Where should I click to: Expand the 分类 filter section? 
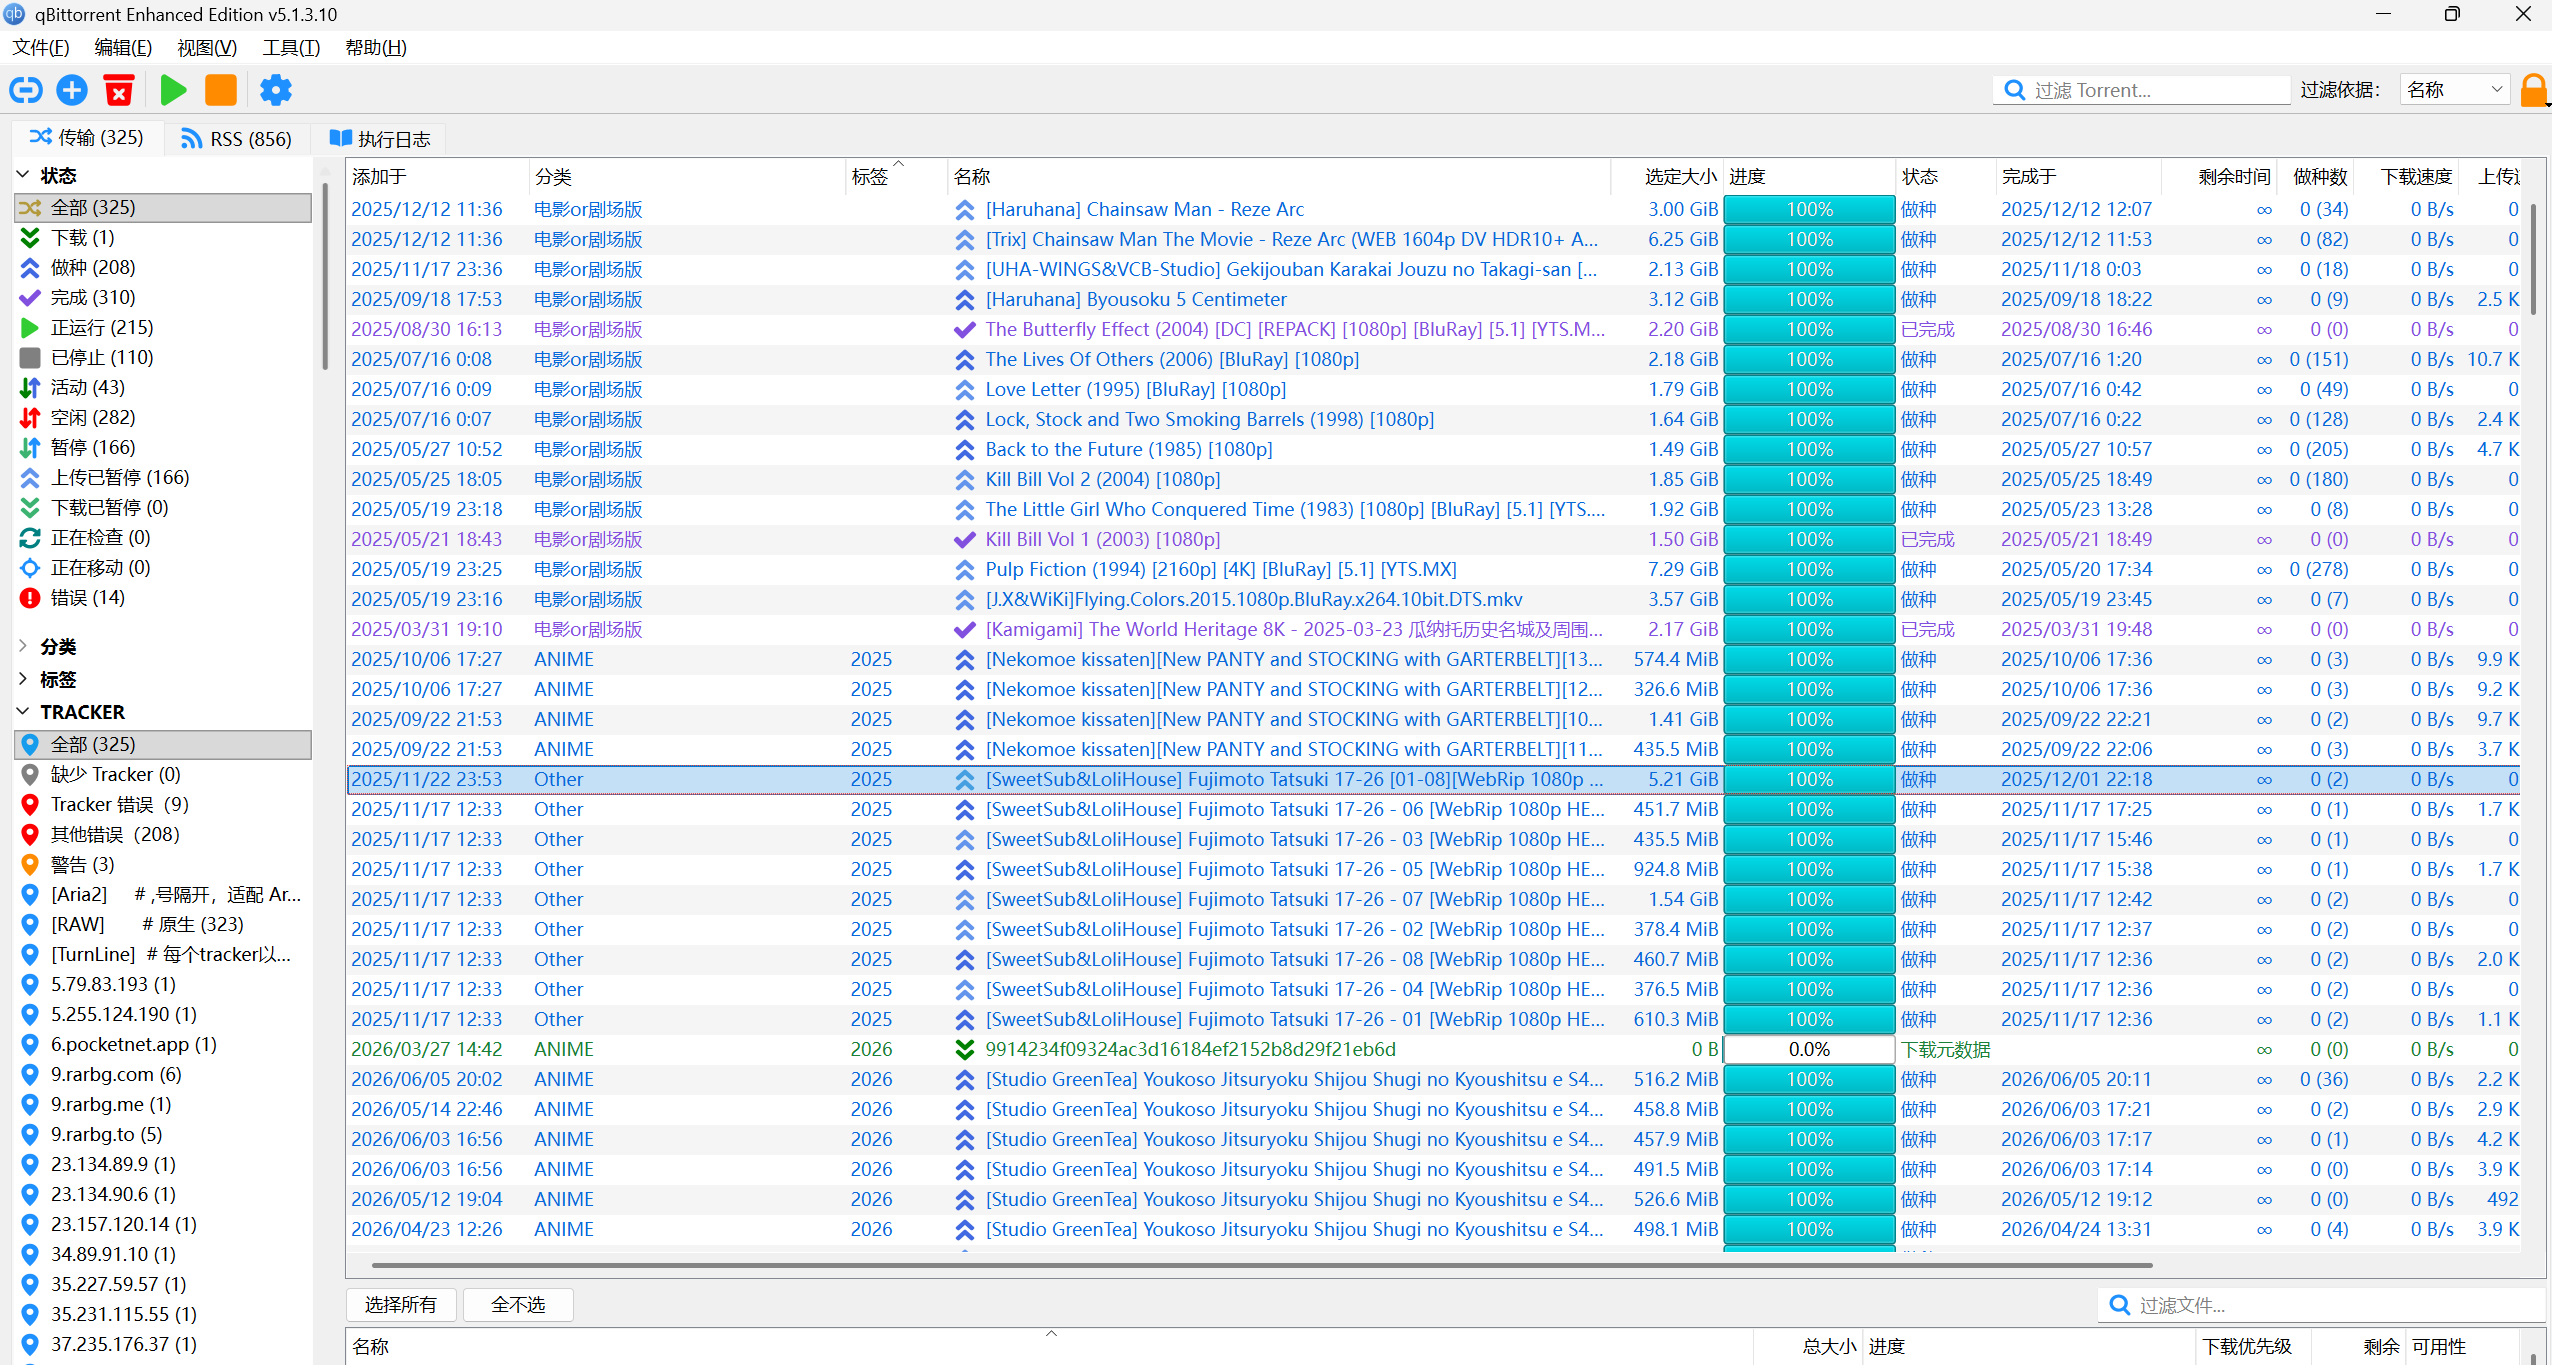tap(23, 646)
